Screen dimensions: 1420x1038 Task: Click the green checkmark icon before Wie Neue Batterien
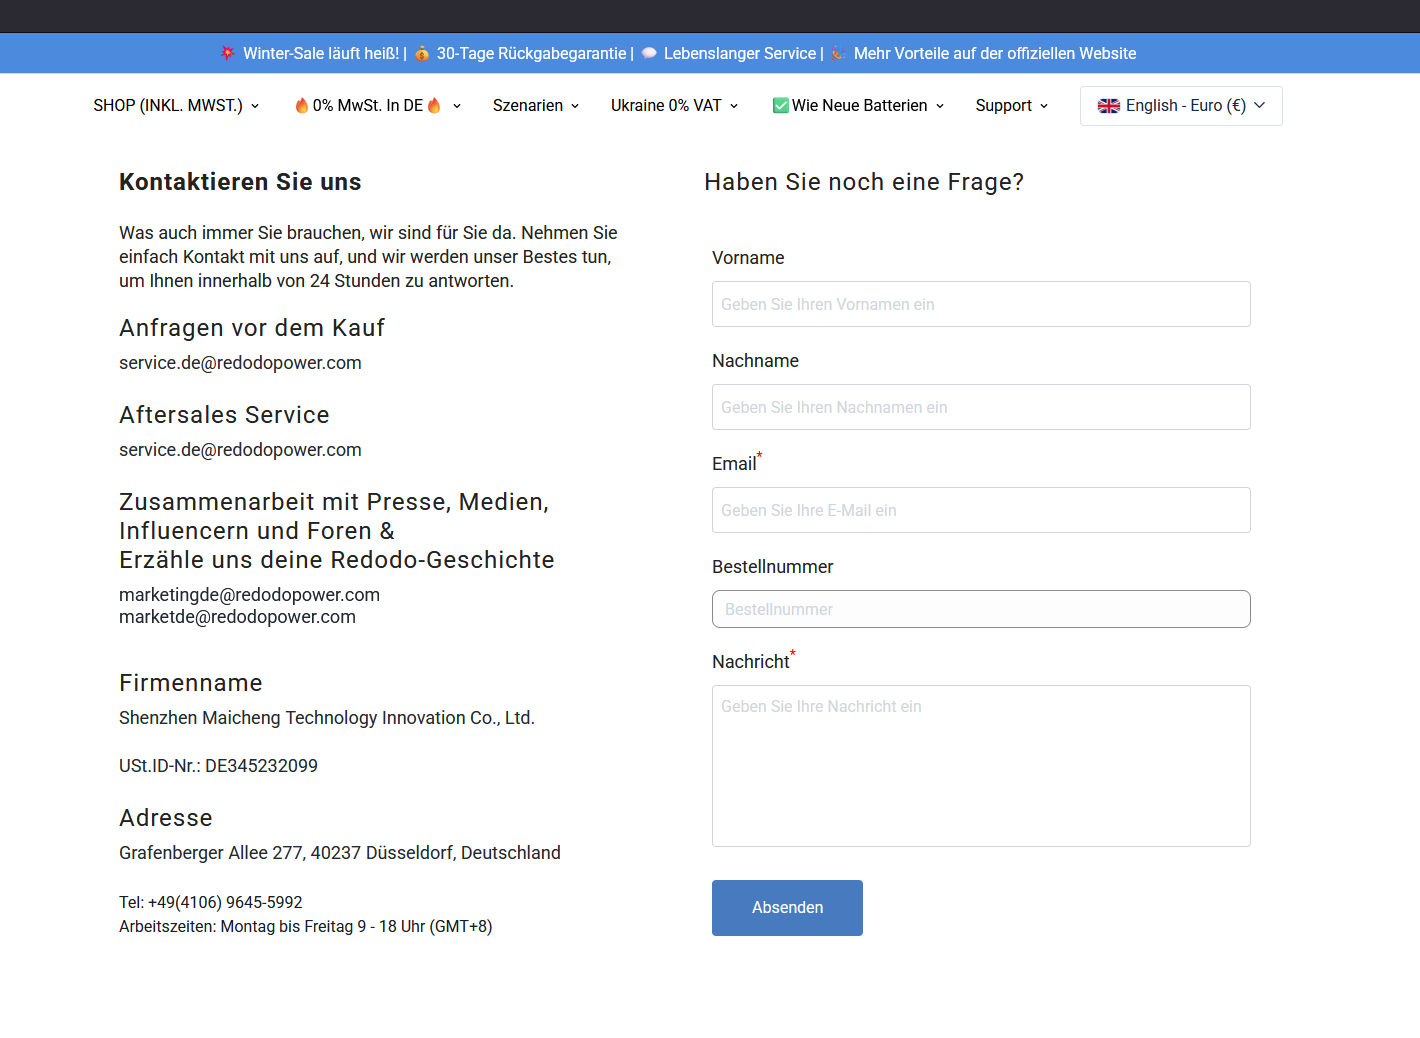[781, 106]
